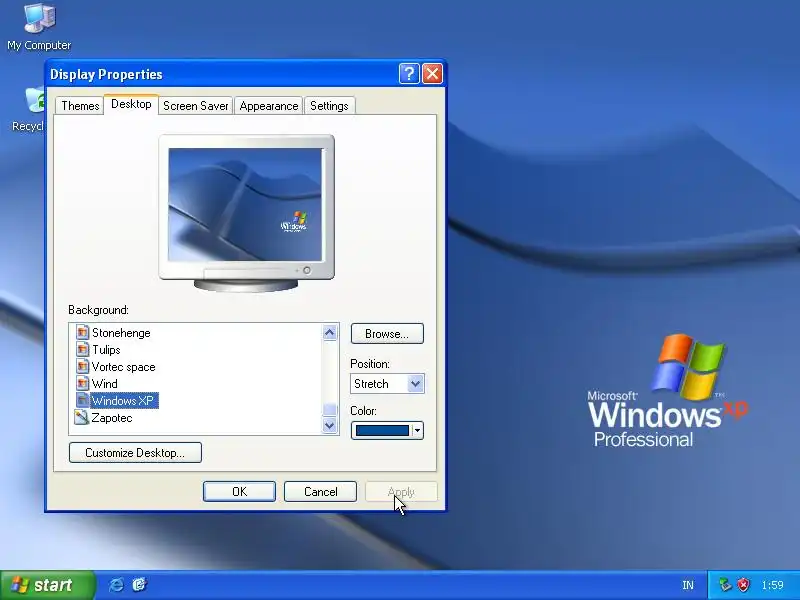Click the Wind wallpaper file icon
The height and width of the screenshot is (600, 800).
click(82, 383)
